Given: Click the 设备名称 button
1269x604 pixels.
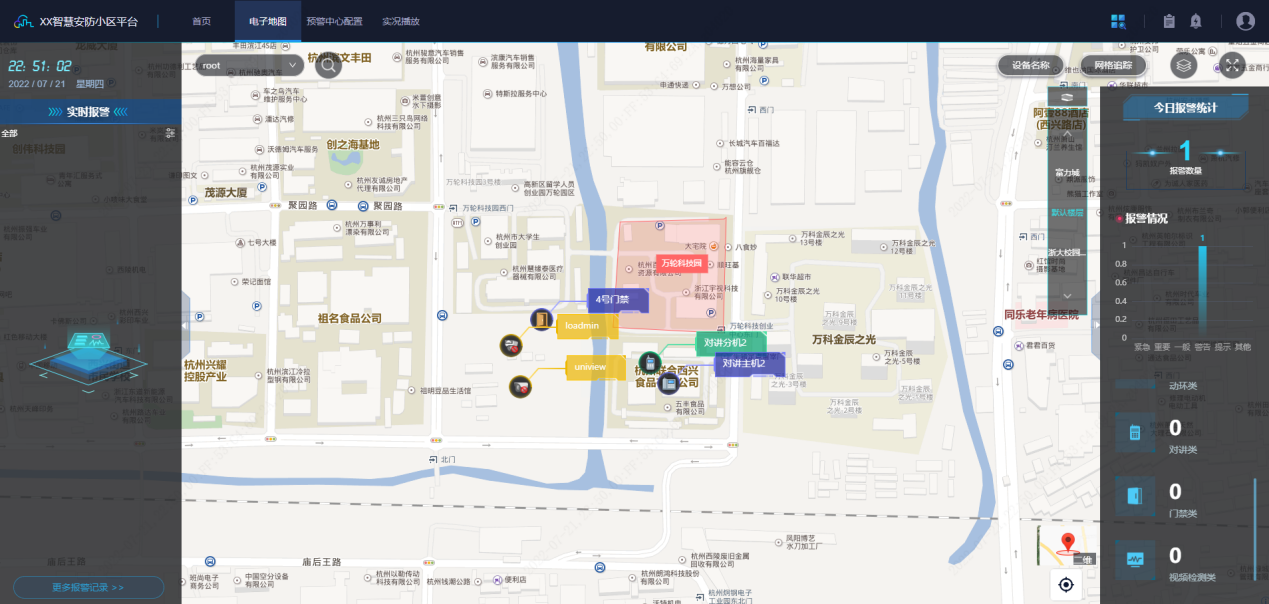Looking at the screenshot, I should (x=1030, y=65).
